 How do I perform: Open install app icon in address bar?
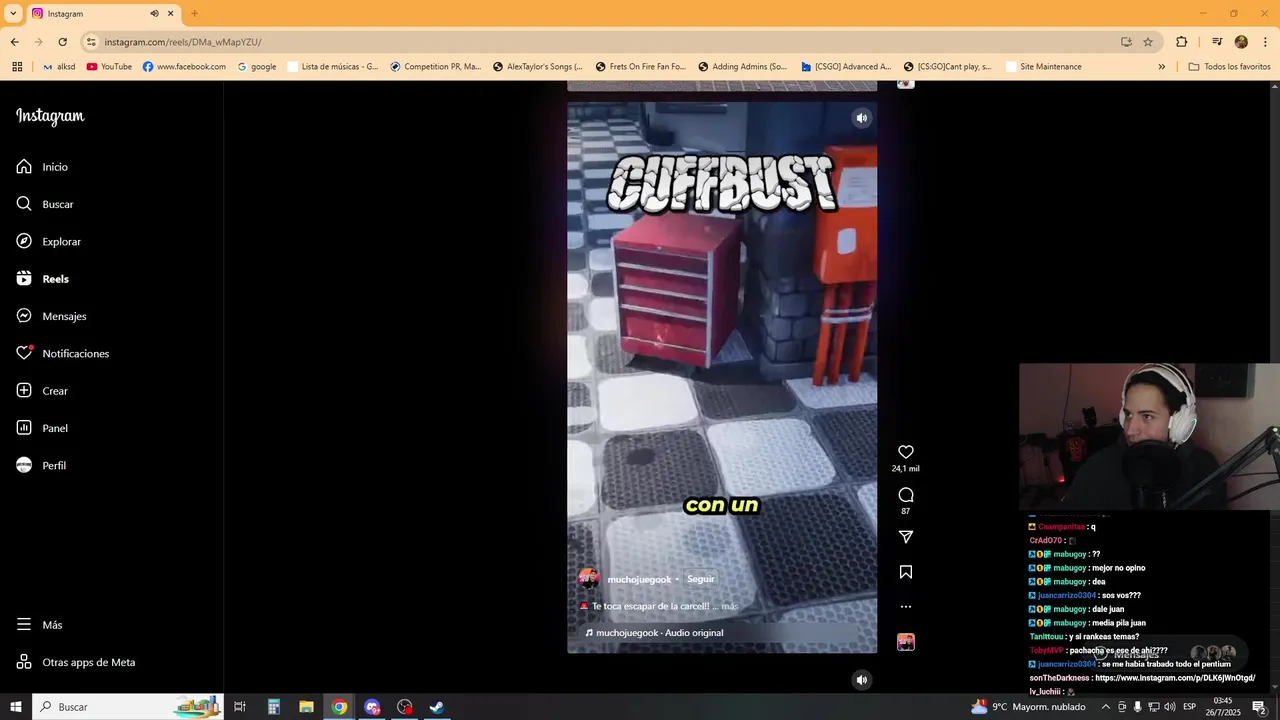coord(1126,42)
